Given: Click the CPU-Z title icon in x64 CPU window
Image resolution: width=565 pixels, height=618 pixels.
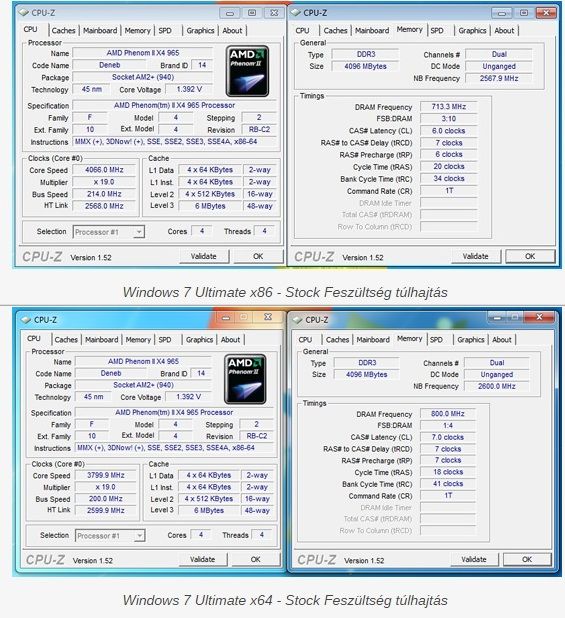Looking at the screenshot, I should (x=26, y=320).
